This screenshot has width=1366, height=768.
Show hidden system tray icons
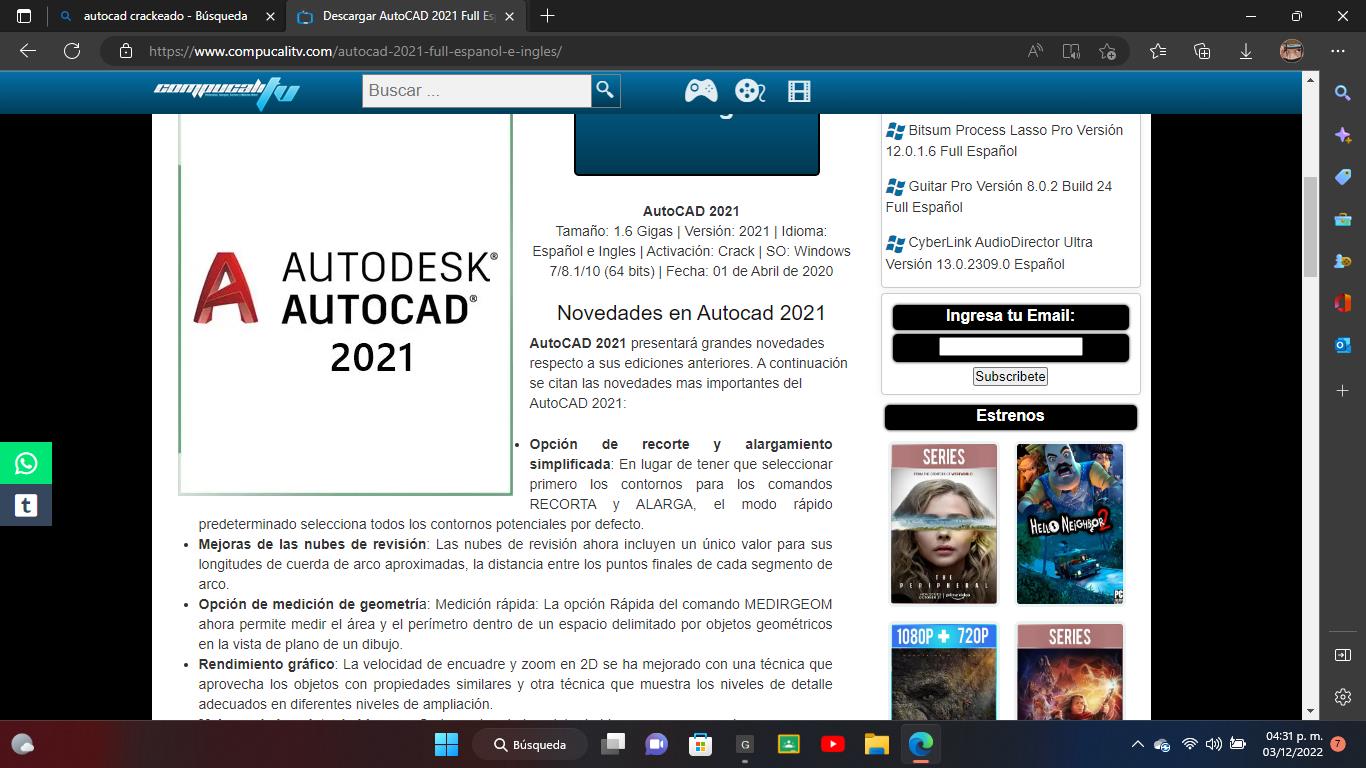coord(1137,744)
